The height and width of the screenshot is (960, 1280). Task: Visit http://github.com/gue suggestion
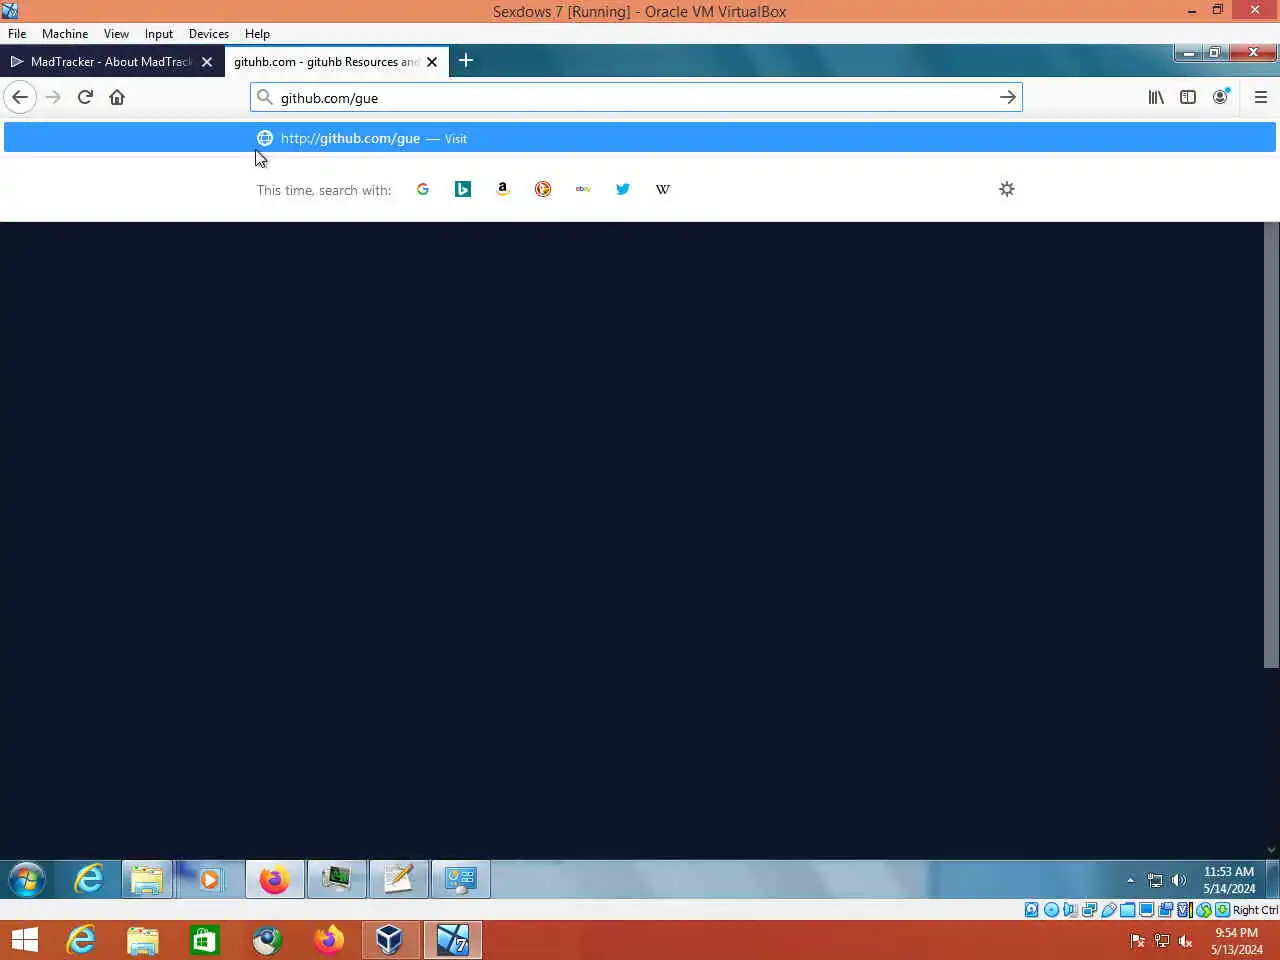(640, 138)
